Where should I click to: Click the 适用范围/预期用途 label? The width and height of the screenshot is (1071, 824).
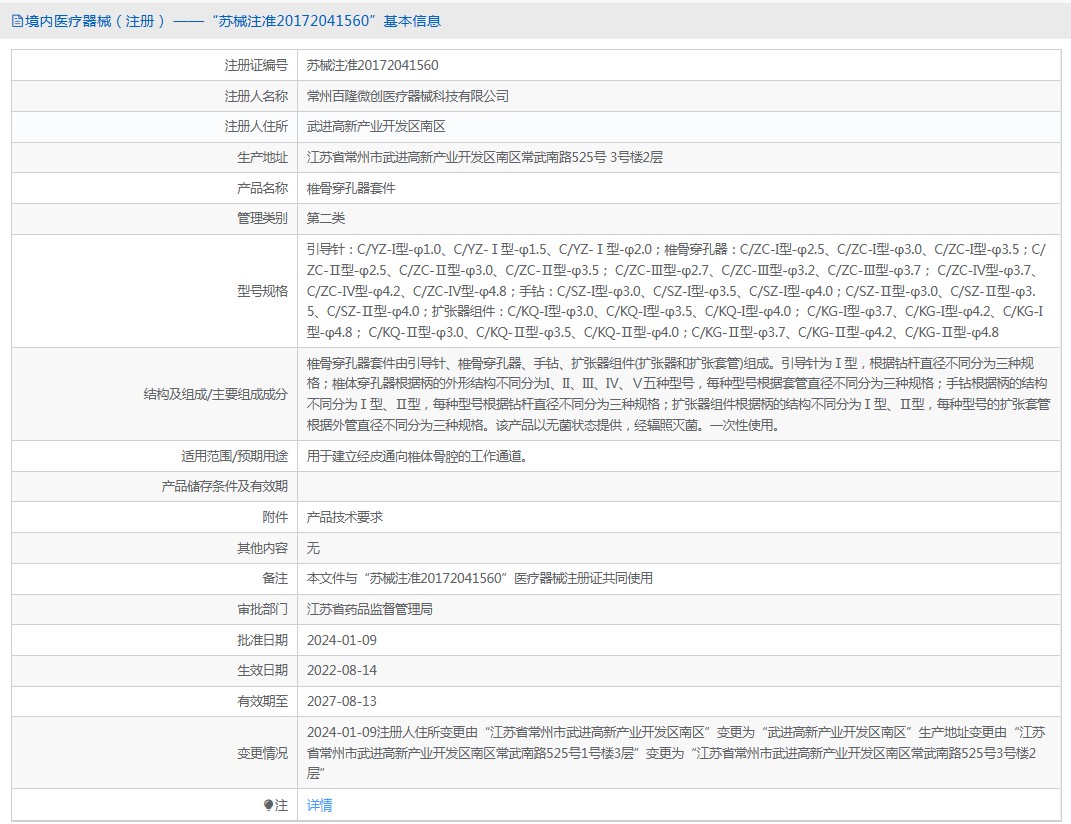[234, 456]
